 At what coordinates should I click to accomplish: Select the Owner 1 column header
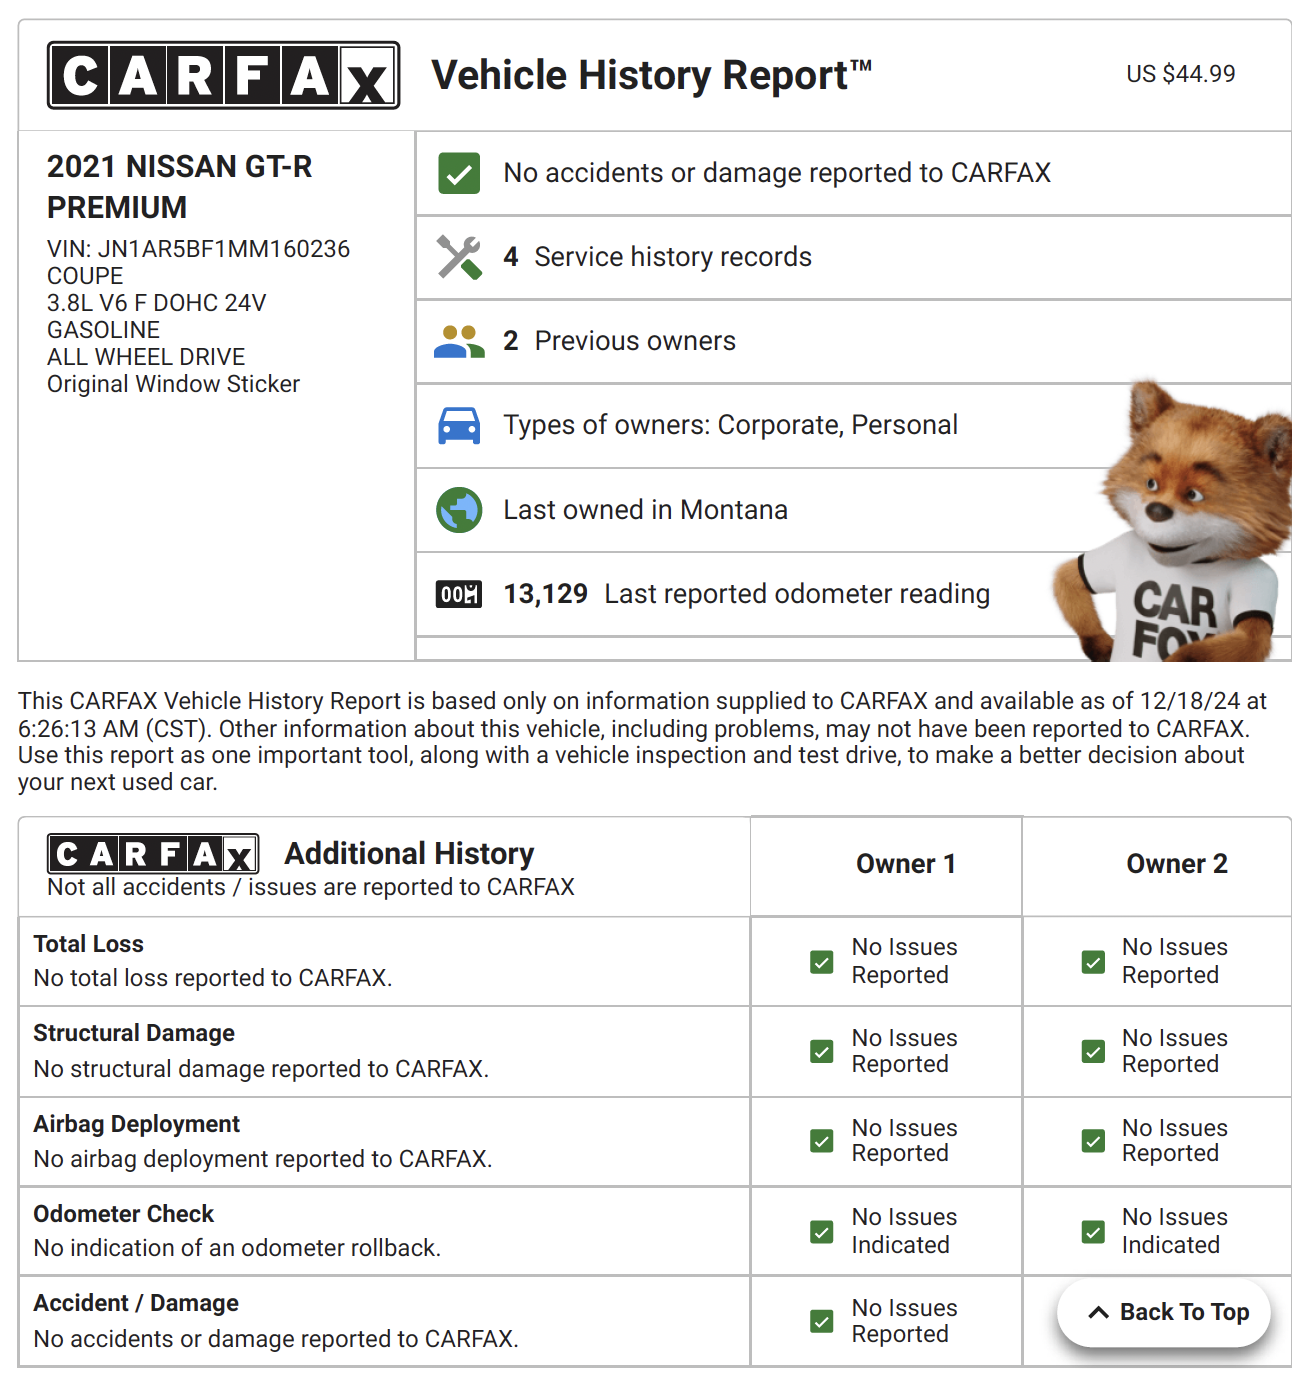click(905, 864)
